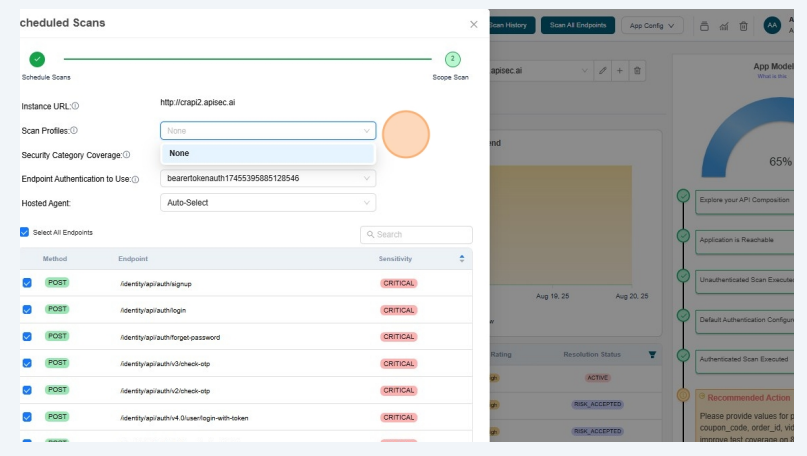Screen dimensions: 807x456
Task: Toggle the Select All Endpoints checkbox
Action: pos(25,232)
